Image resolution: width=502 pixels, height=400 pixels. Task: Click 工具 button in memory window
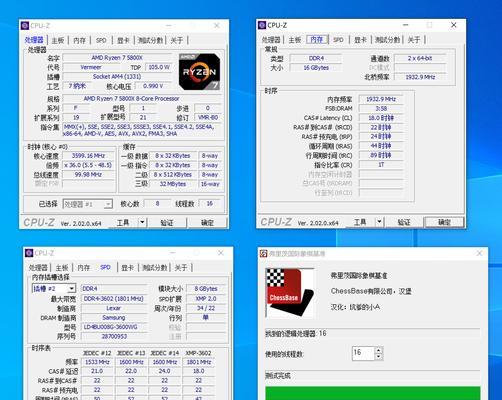point(360,222)
